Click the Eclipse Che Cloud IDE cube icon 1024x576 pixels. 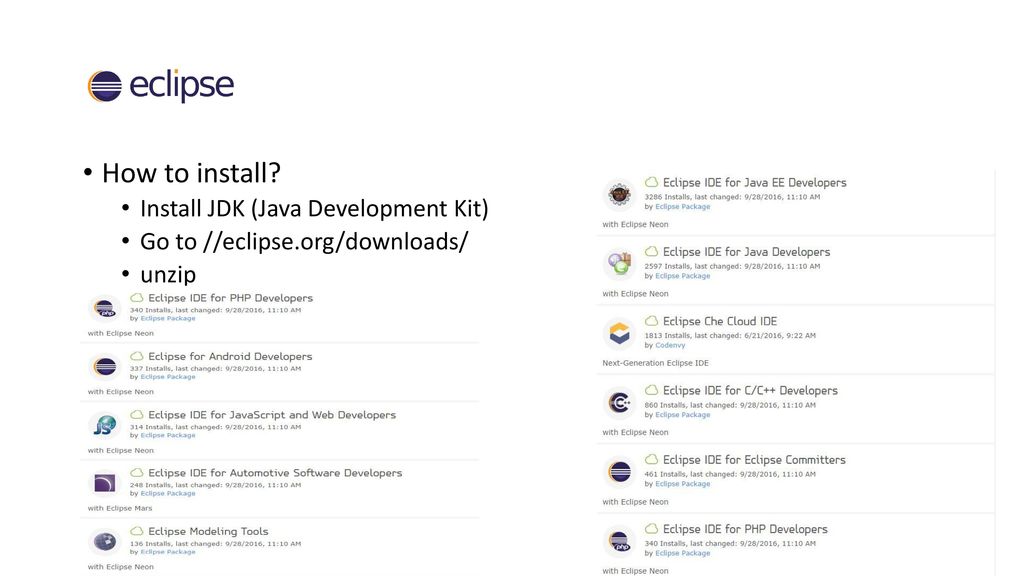pyautogui.click(x=619, y=333)
